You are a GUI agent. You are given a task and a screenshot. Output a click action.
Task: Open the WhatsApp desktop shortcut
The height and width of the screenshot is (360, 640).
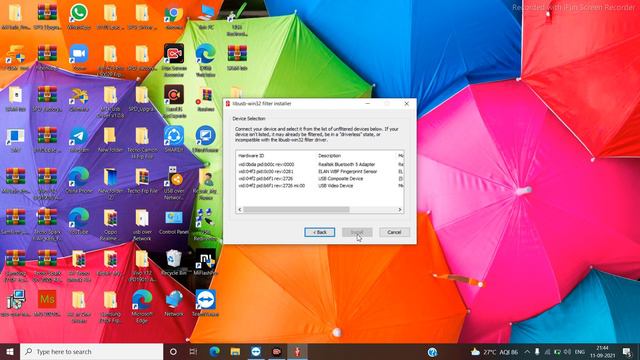click(79, 16)
